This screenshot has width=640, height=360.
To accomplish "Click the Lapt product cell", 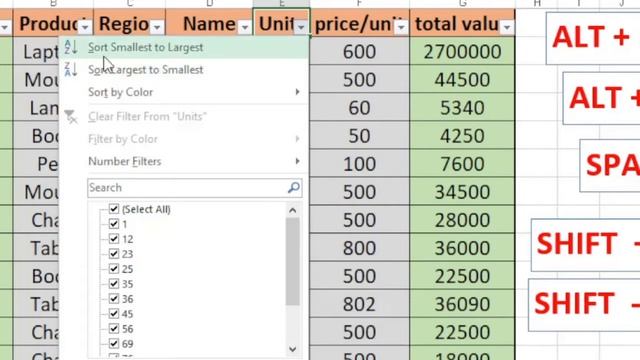I will (37, 52).
